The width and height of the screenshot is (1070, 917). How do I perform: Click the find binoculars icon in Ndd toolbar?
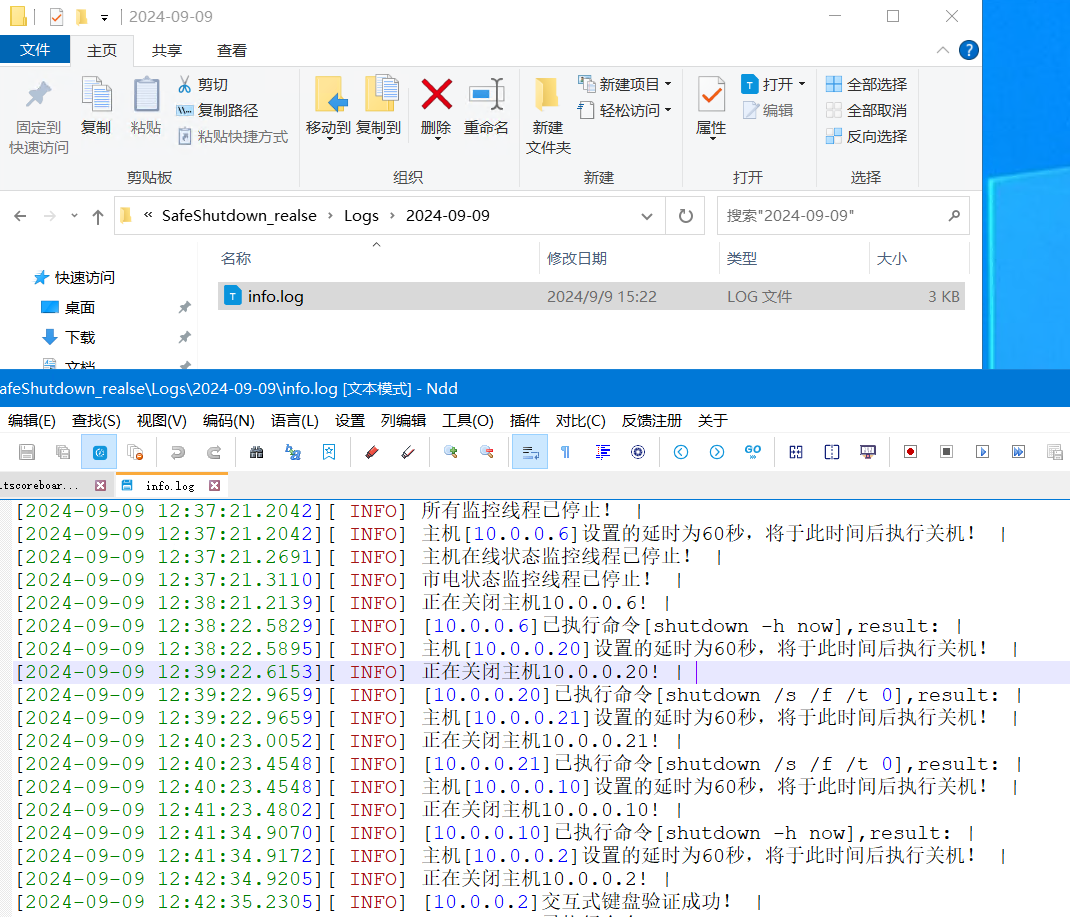(x=257, y=452)
